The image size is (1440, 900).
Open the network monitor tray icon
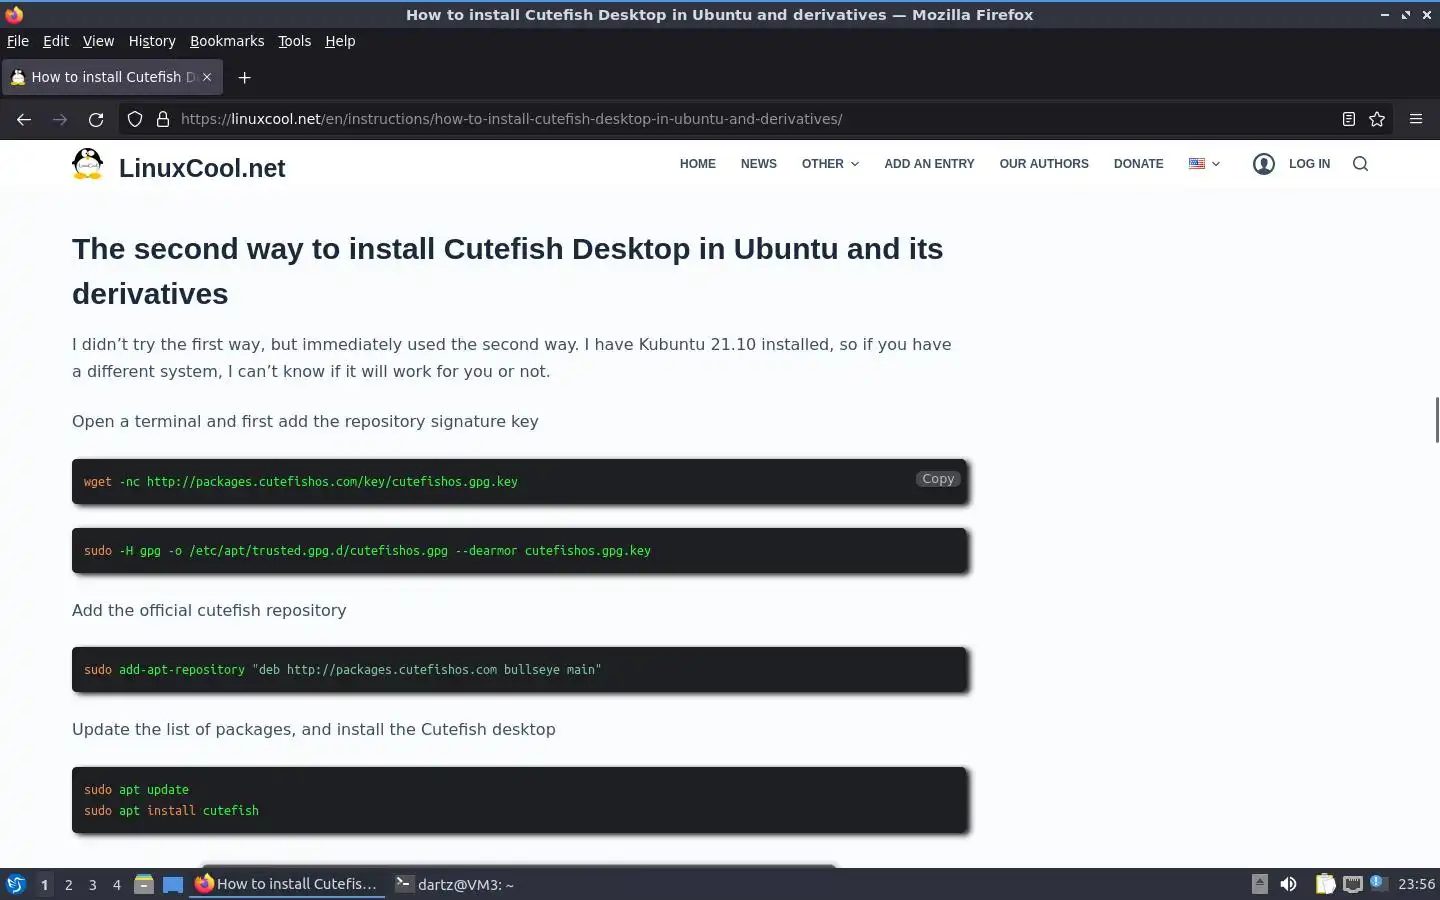[1353, 884]
